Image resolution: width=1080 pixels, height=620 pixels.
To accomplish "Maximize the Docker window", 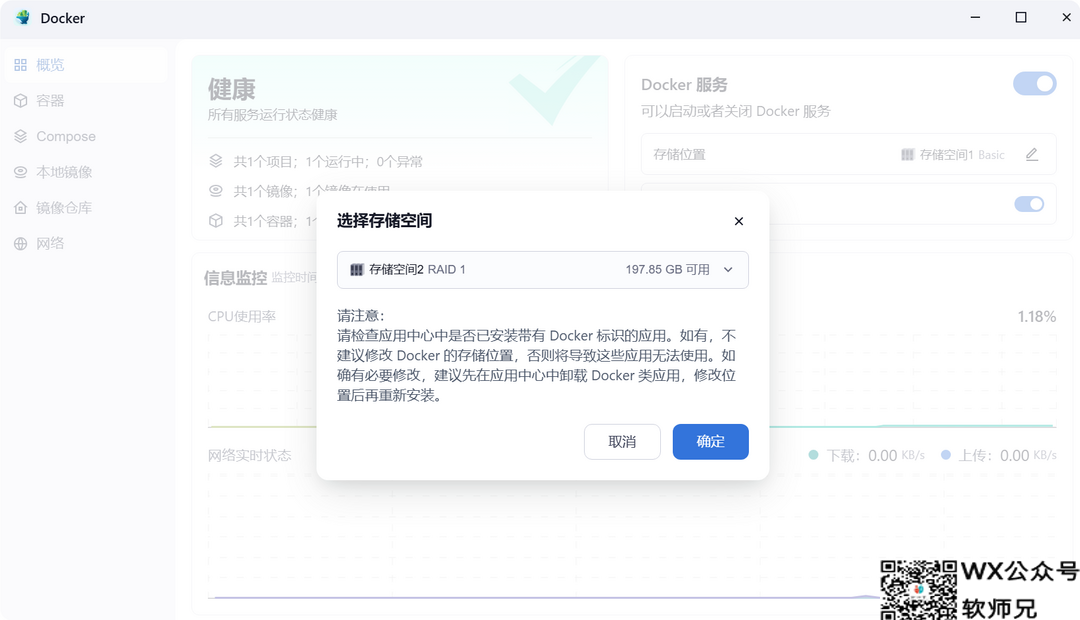I will click(x=1021, y=17).
